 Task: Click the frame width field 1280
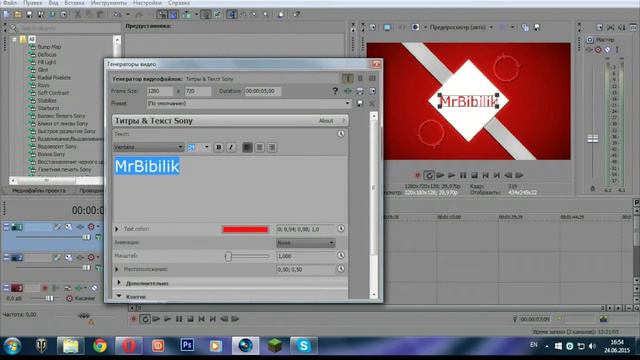click(x=160, y=91)
